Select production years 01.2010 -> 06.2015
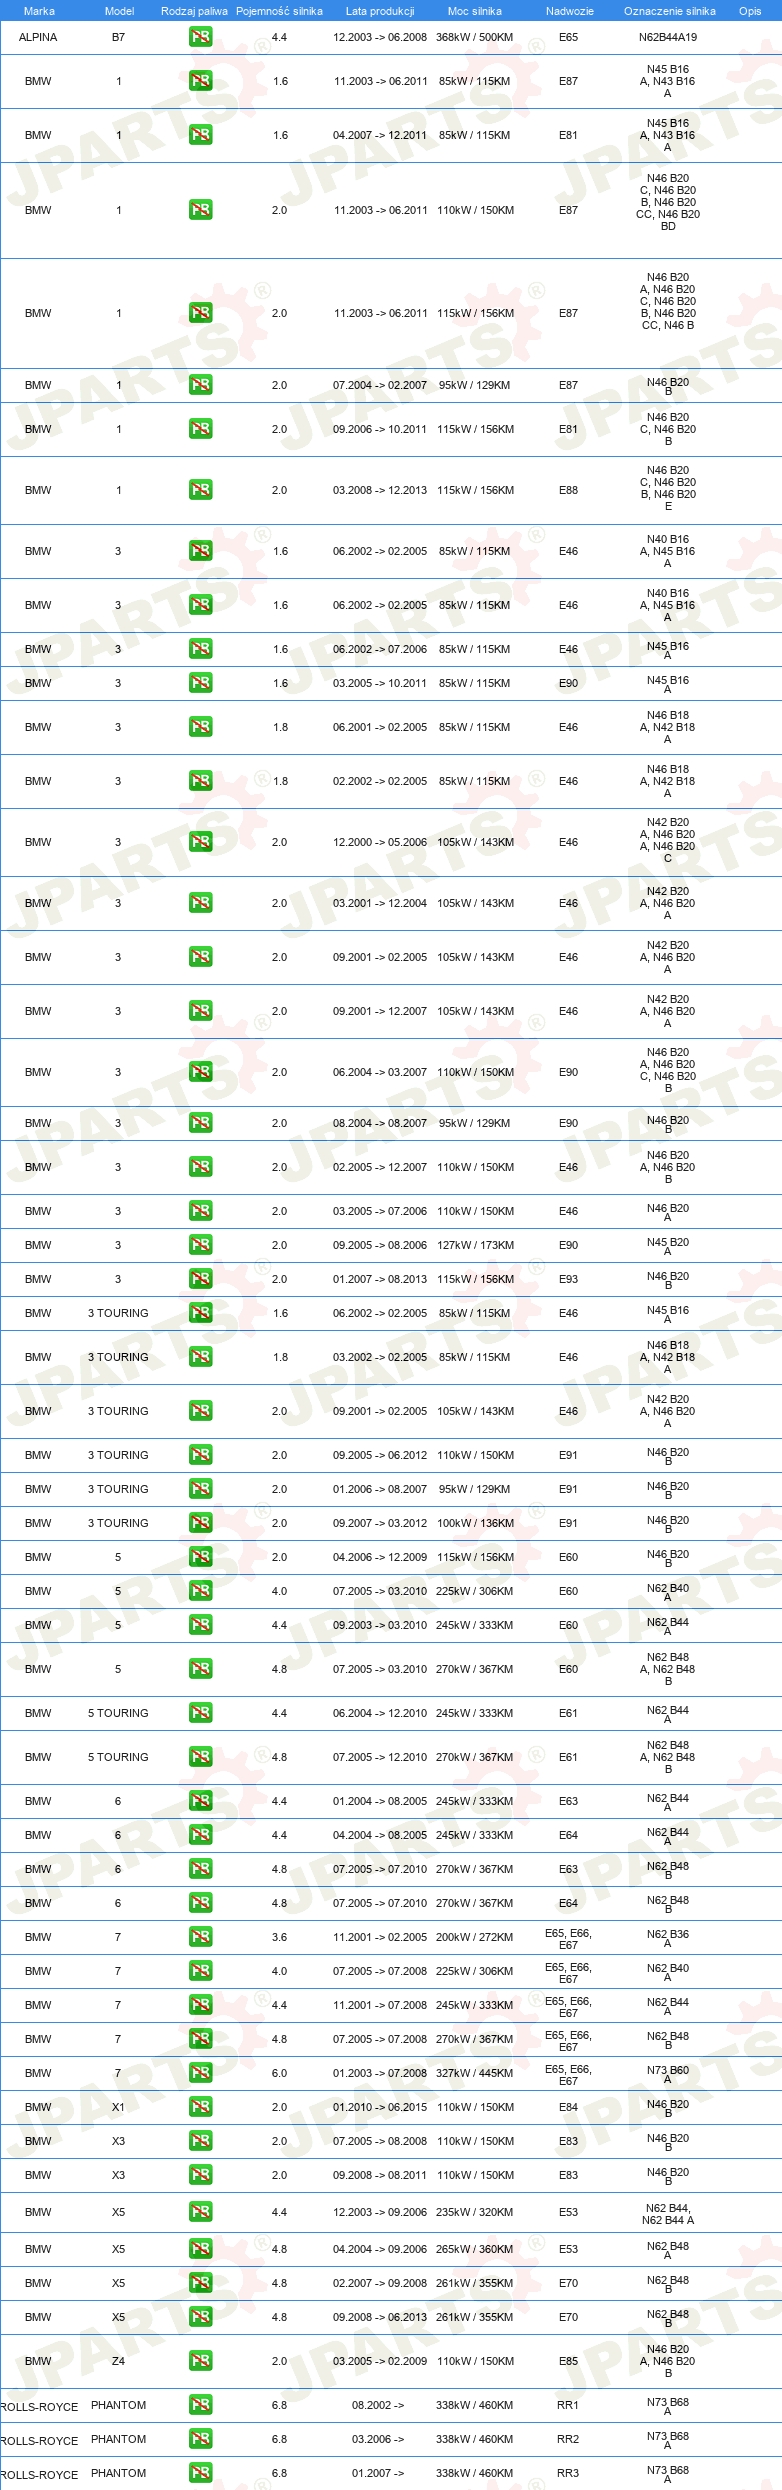The height and width of the screenshot is (2490, 782). [x=380, y=2107]
